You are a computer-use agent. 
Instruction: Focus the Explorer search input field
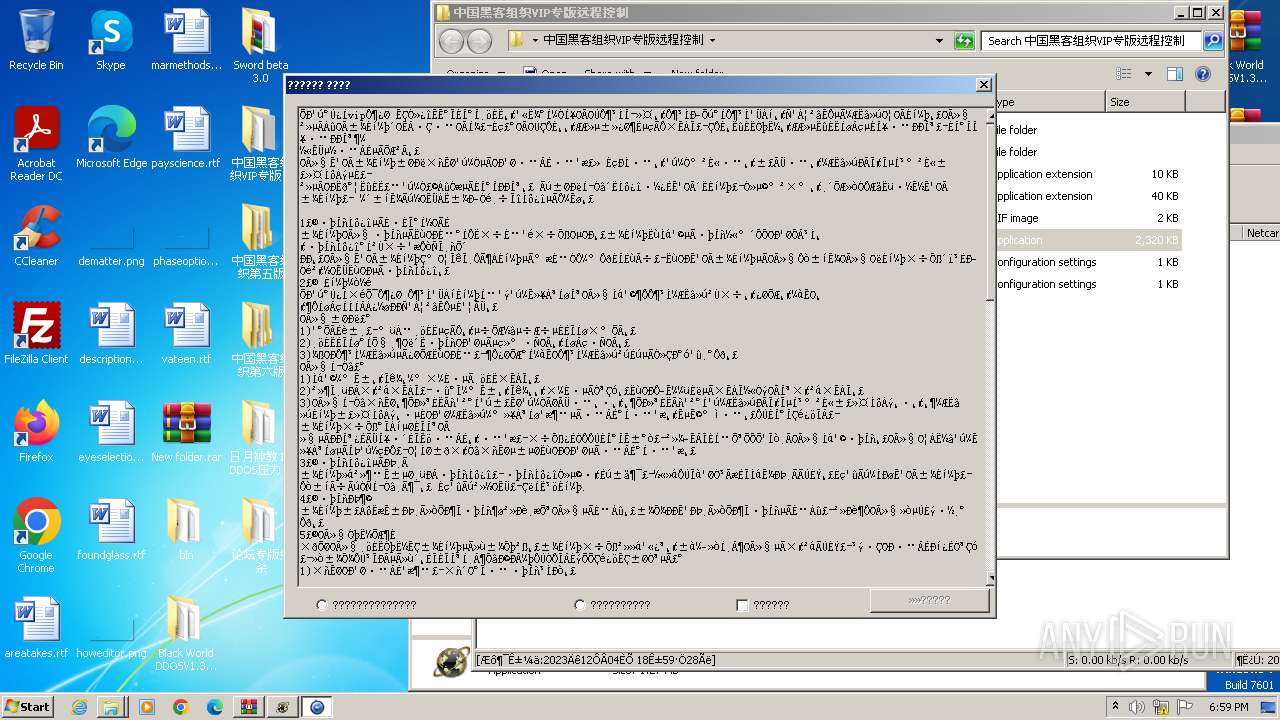tap(1092, 41)
